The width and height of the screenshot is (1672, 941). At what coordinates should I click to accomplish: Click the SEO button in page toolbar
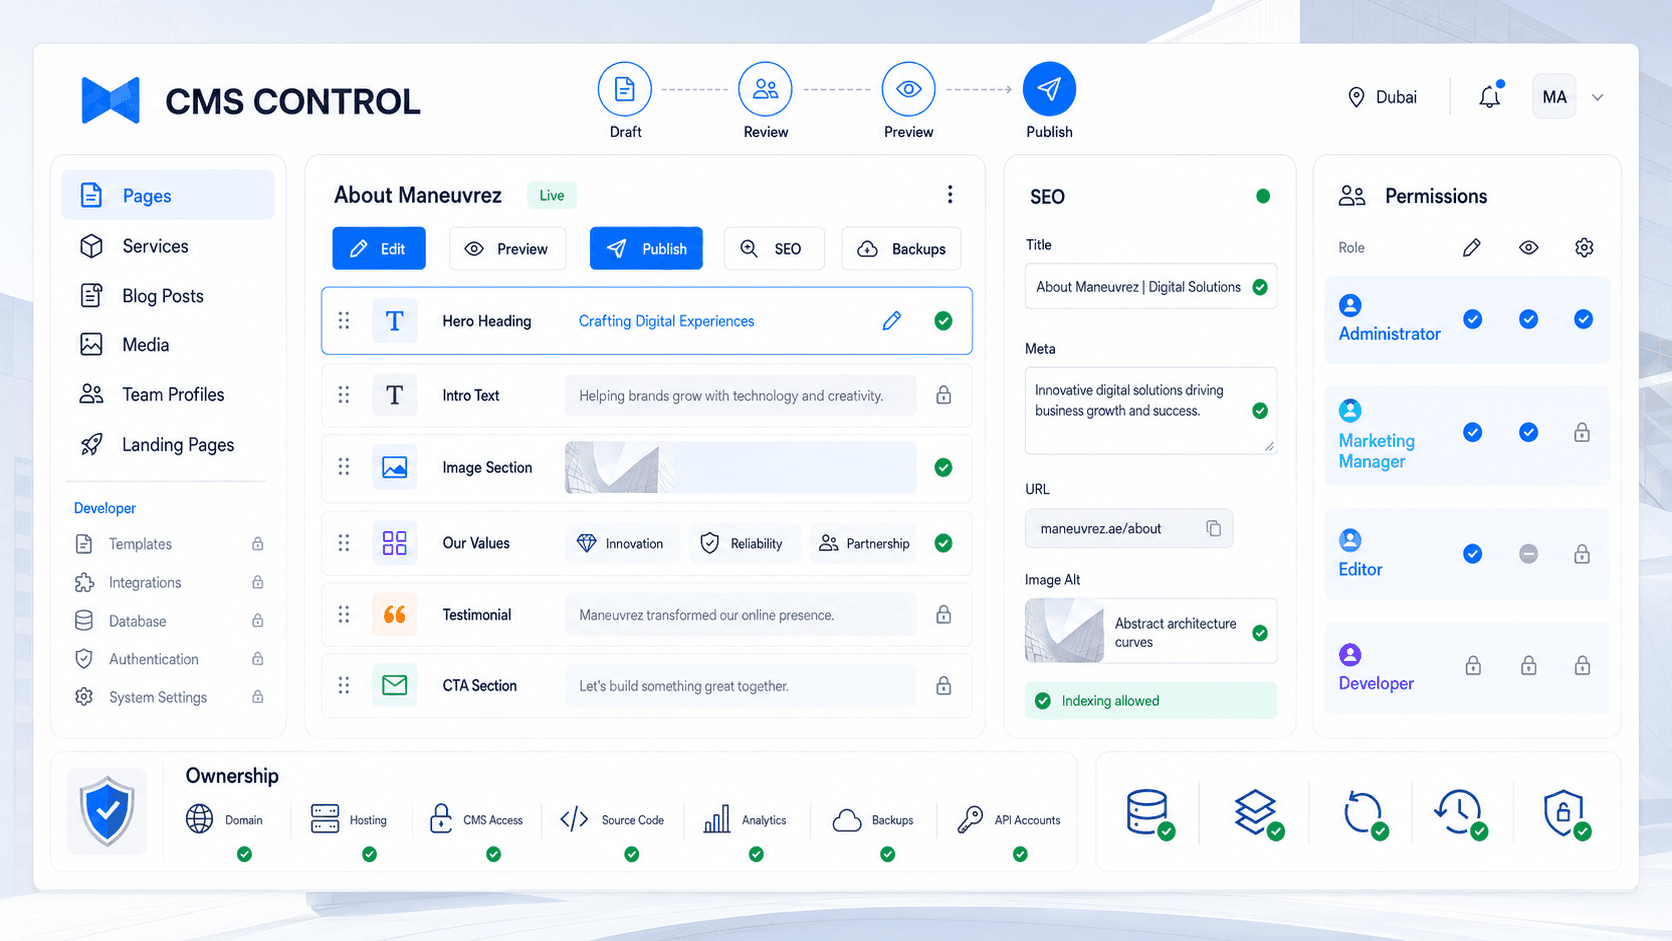click(774, 248)
